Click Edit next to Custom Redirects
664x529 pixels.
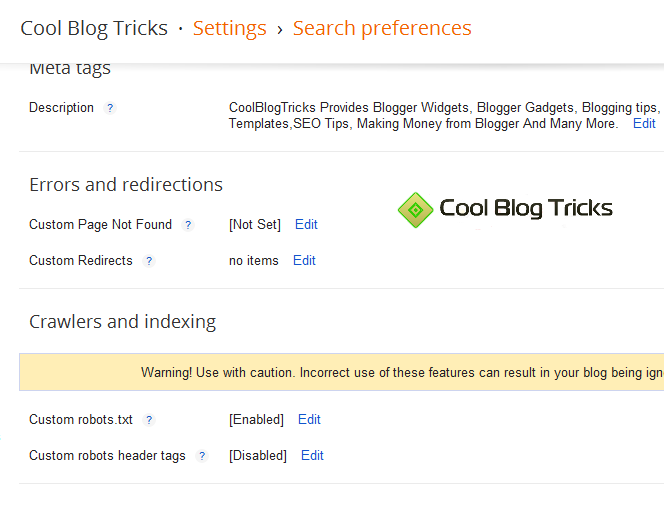click(304, 261)
